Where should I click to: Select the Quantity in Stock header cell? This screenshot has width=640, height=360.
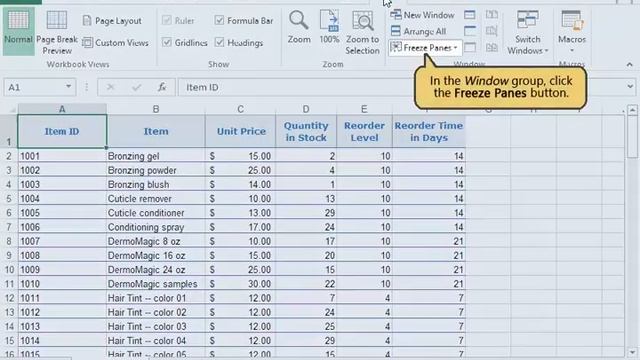306,131
